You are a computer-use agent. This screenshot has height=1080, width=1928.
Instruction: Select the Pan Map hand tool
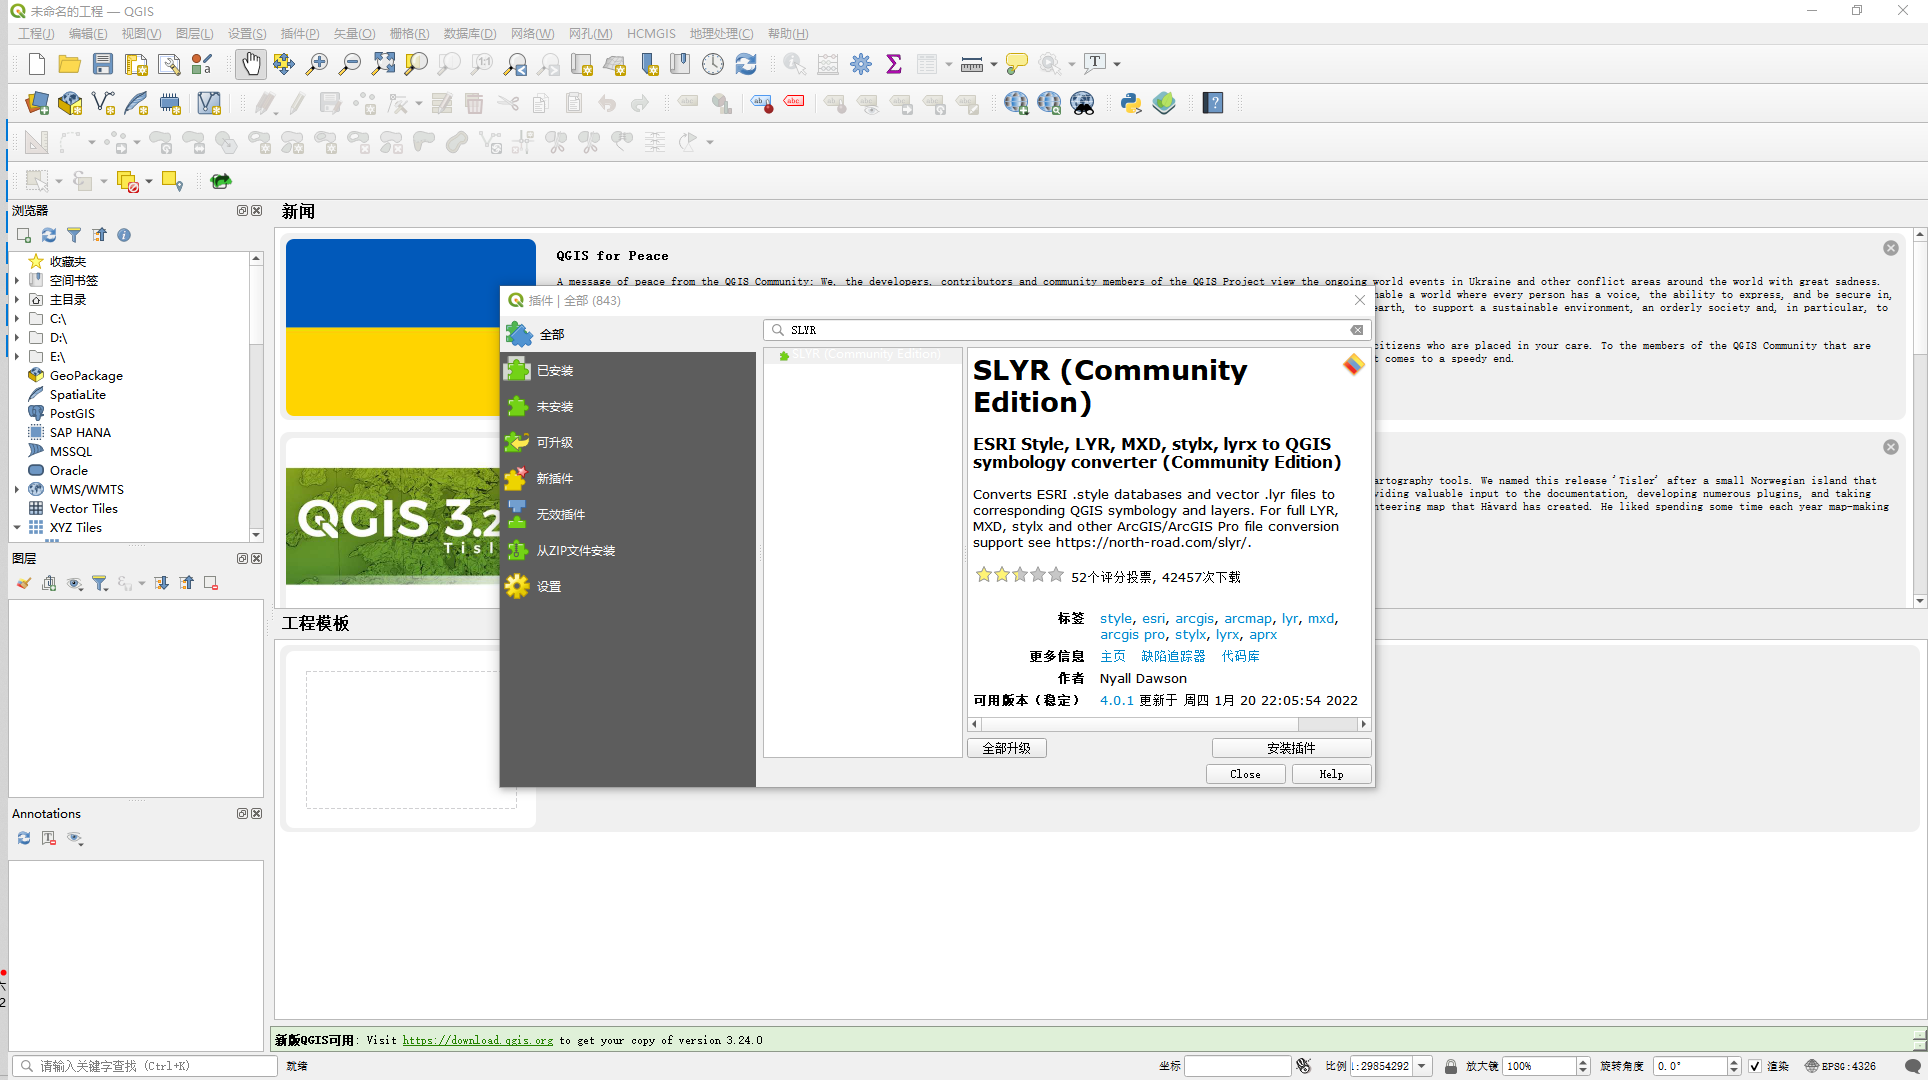pyautogui.click(x=250, y=64)
